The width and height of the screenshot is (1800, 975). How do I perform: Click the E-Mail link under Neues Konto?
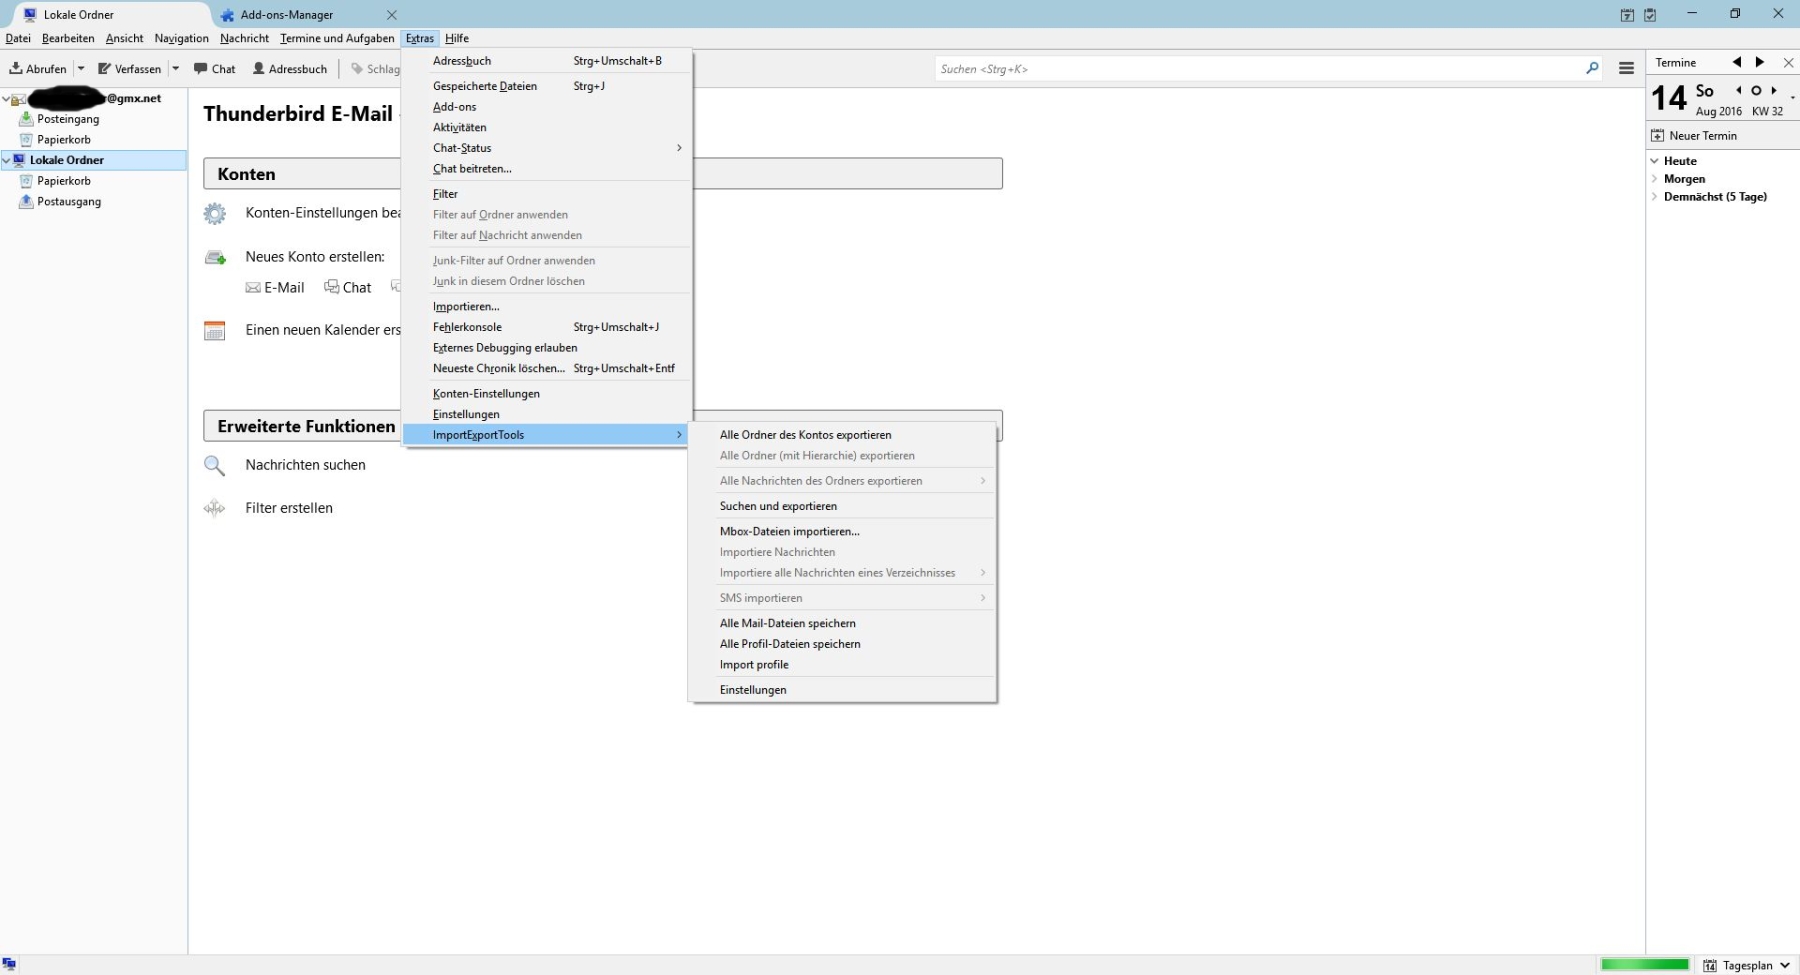pyautogui.click(x=275, y=288)
